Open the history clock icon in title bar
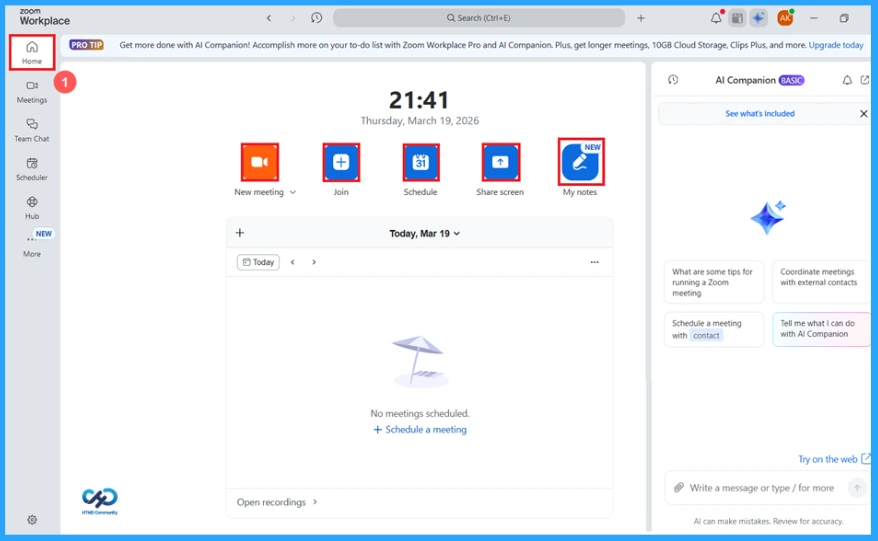 [x=316, y=18]
